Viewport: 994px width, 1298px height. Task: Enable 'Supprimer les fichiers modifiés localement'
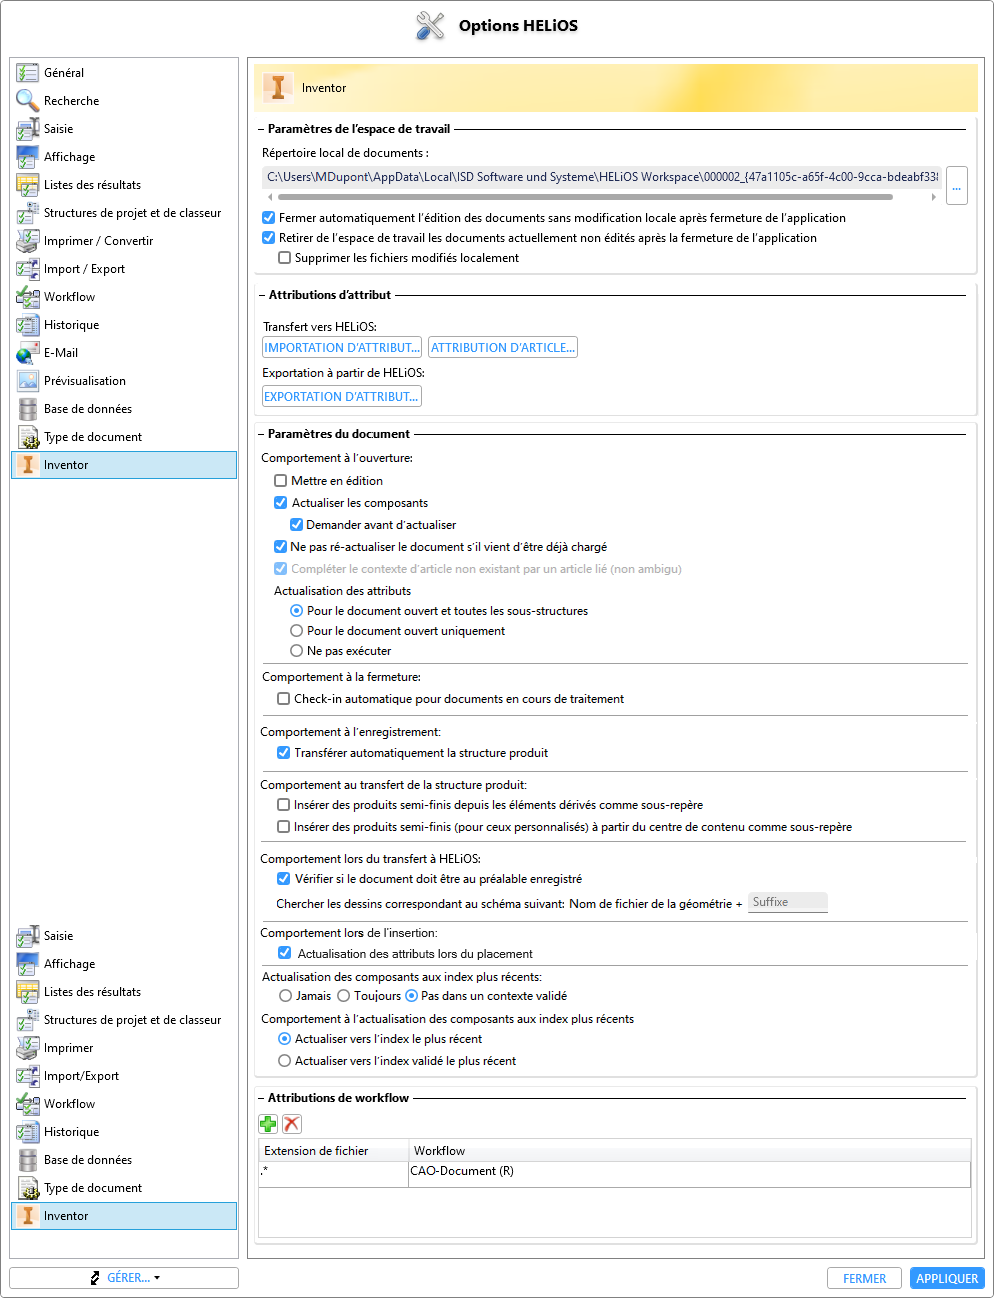click(284, 258)
